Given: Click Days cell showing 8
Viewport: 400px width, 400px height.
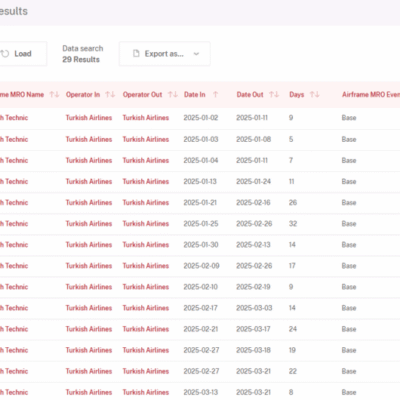Looking at the screenshot, I should (x=291, y=392).
